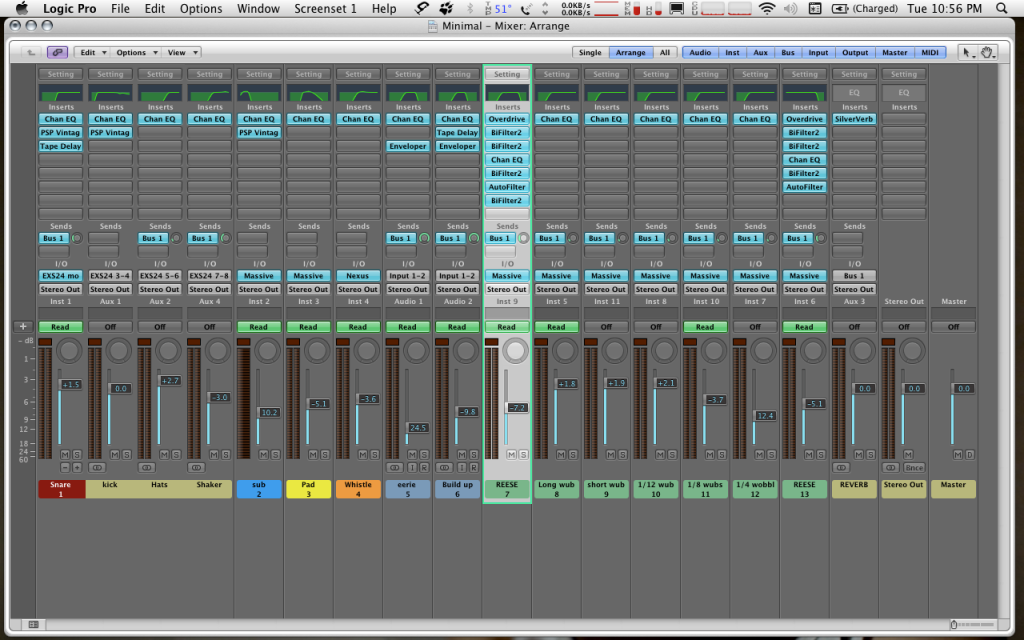Toggle stereo format icon on Stereo Out strip

point(891,468)
